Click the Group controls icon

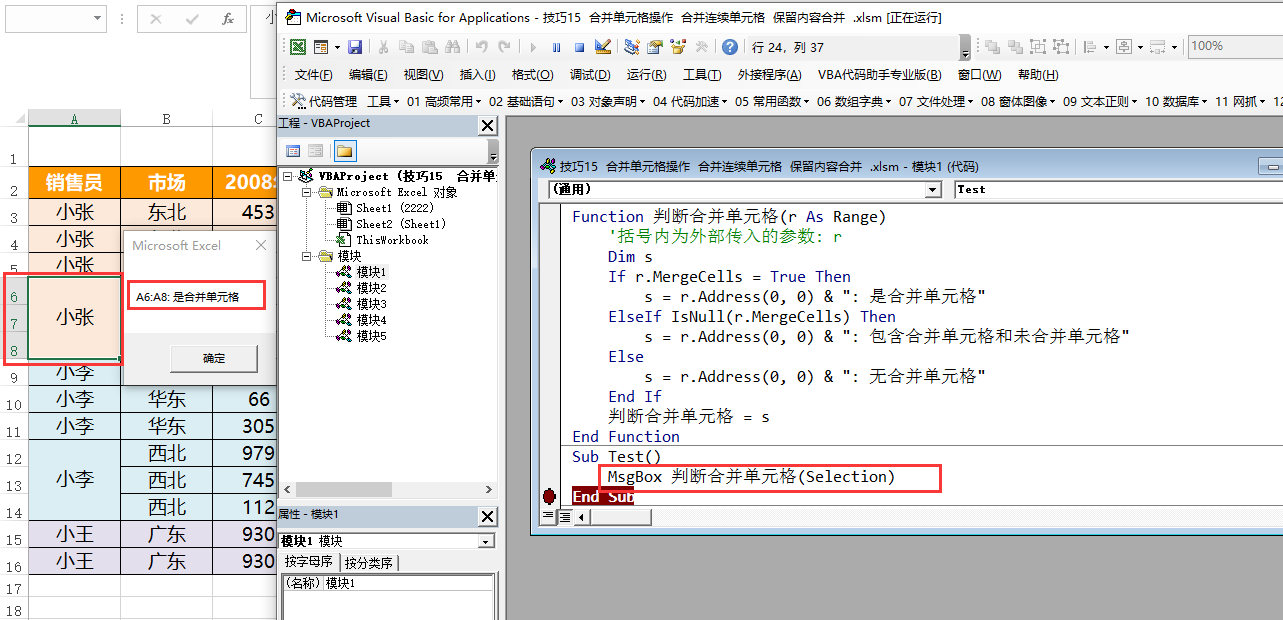[x=1039, y=47]
